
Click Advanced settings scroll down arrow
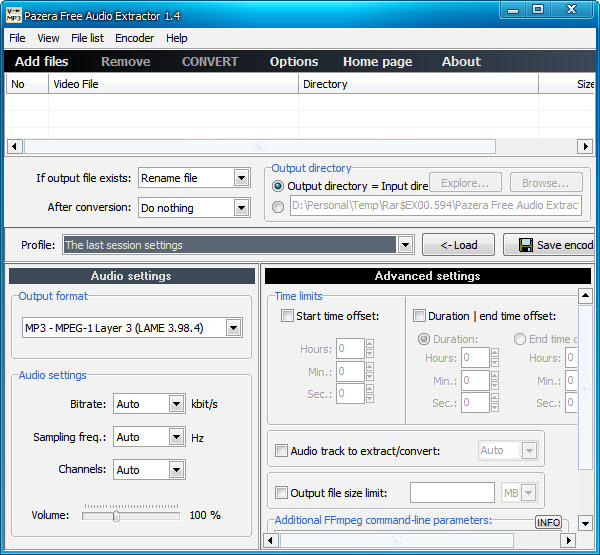pyautogui.click(x=585, y=523)
